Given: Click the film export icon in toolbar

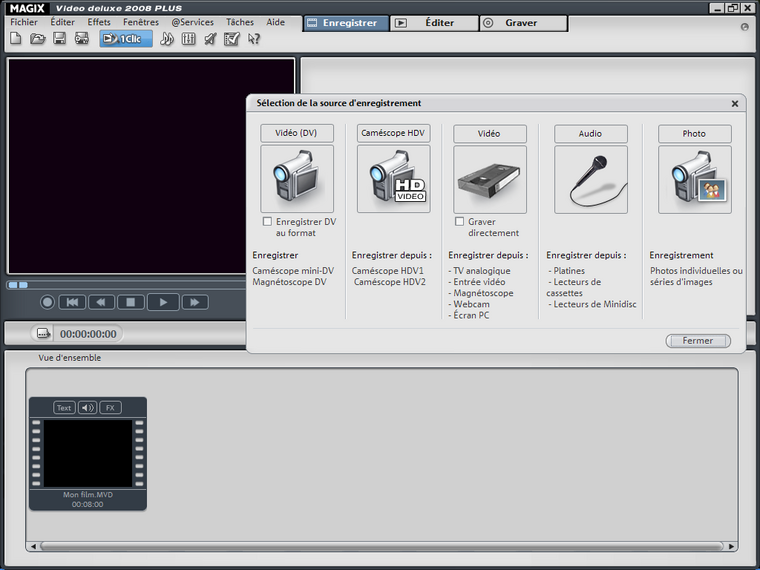Looking at the screenshot, I should (x=81, y=39).
